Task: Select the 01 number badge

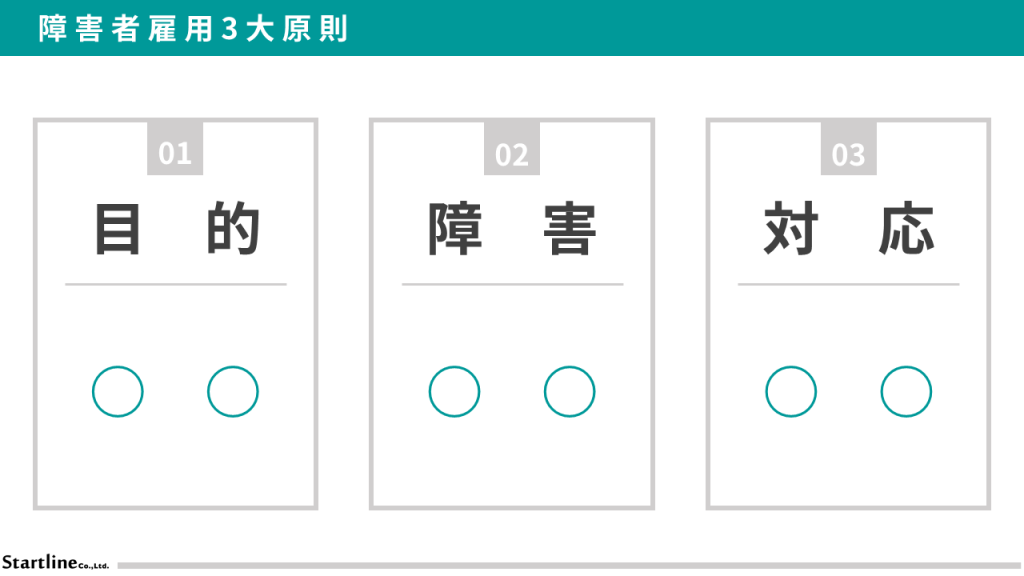Action: pos(175,151)
